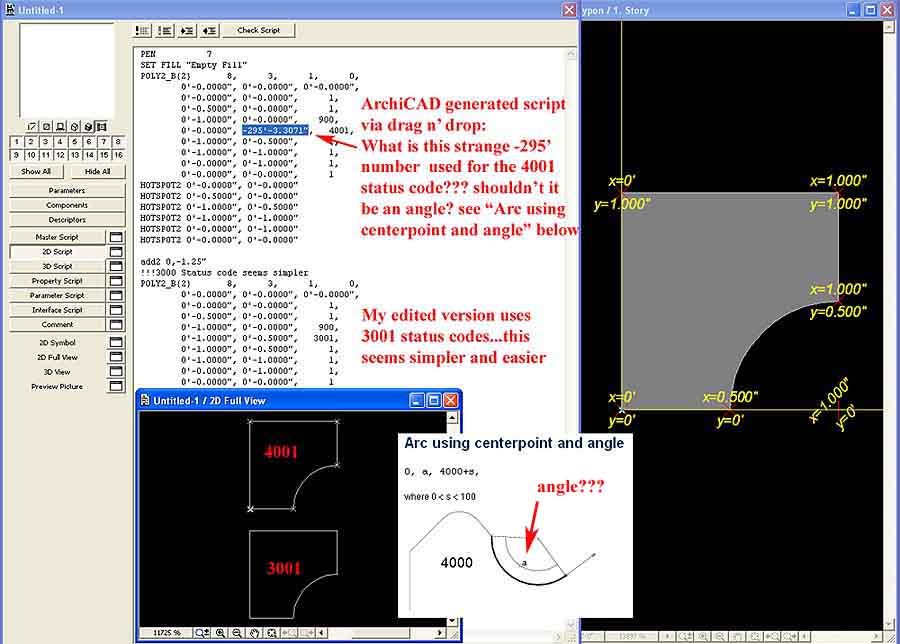Open 3D Script in separate window icon
900x644 pixels.
click(x=116, y=266)
